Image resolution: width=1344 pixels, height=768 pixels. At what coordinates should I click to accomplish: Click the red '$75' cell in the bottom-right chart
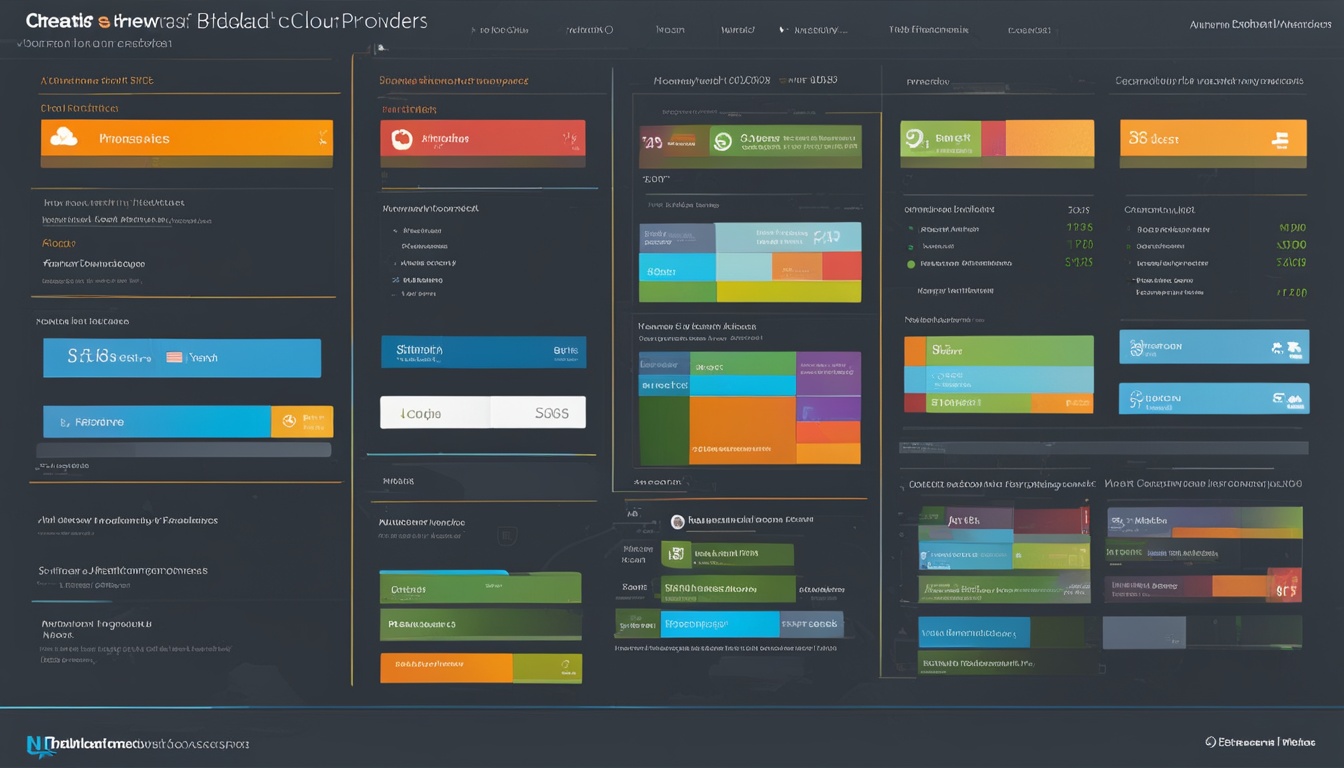click(x=1285, y=585)
